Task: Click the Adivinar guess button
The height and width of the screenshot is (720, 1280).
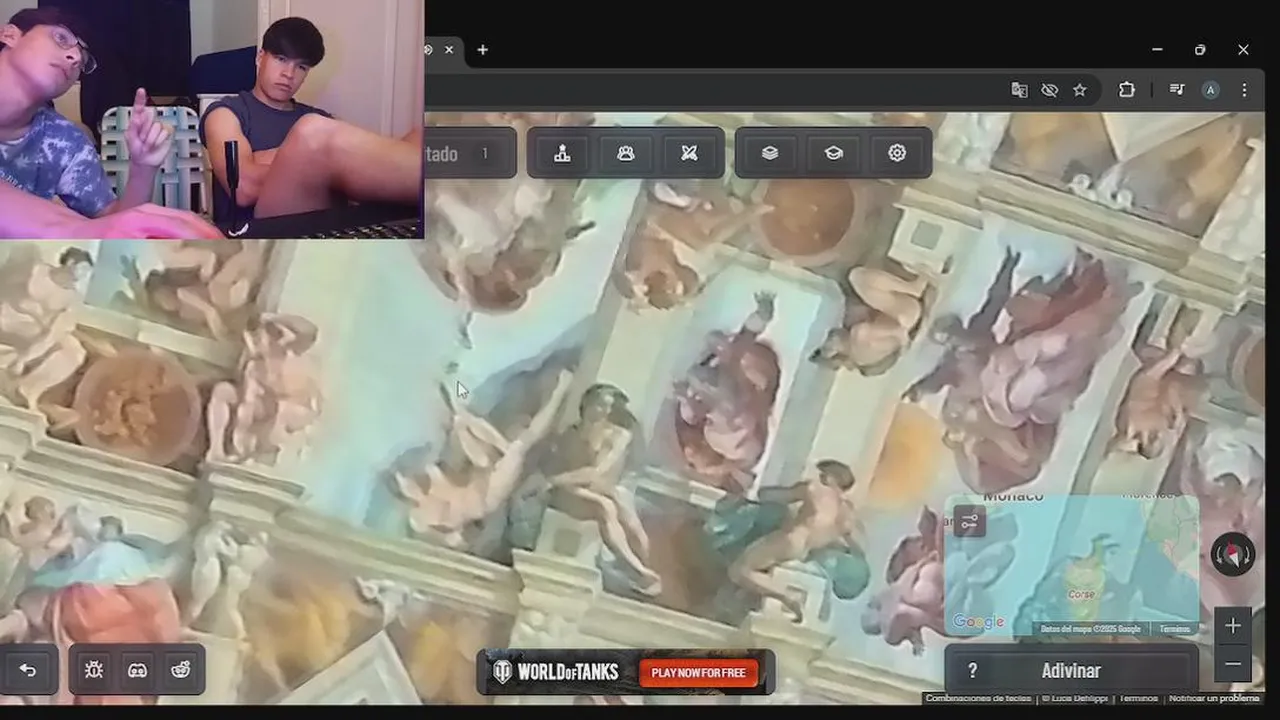Action: (1071, 671)
